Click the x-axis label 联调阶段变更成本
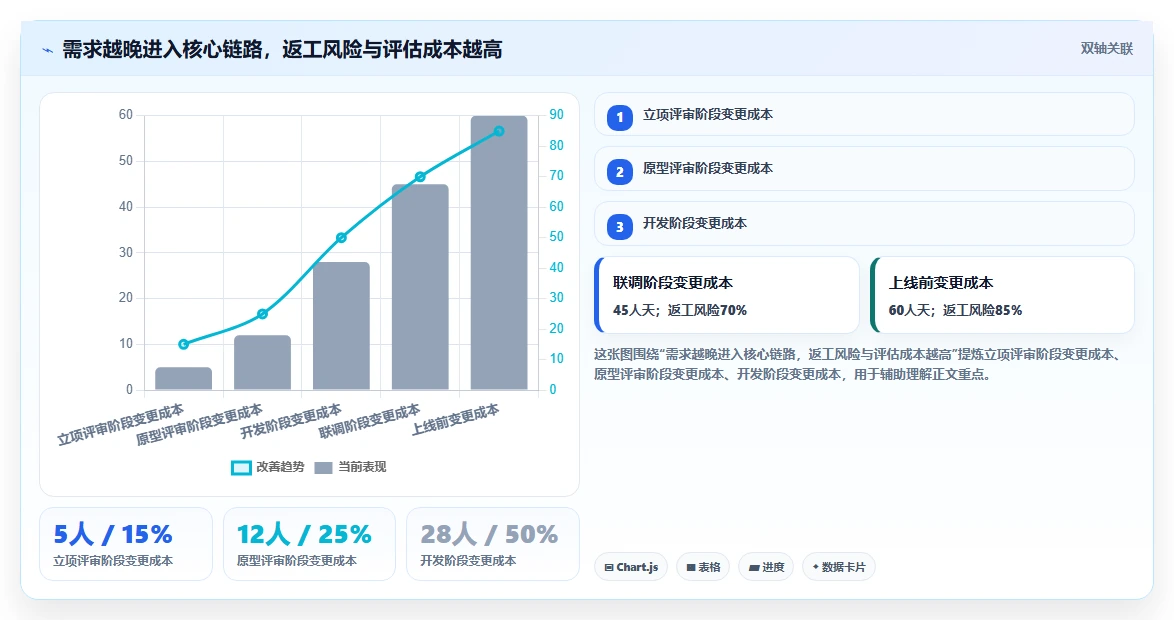This screenshot has height=620, width=1174. [370, 422]
